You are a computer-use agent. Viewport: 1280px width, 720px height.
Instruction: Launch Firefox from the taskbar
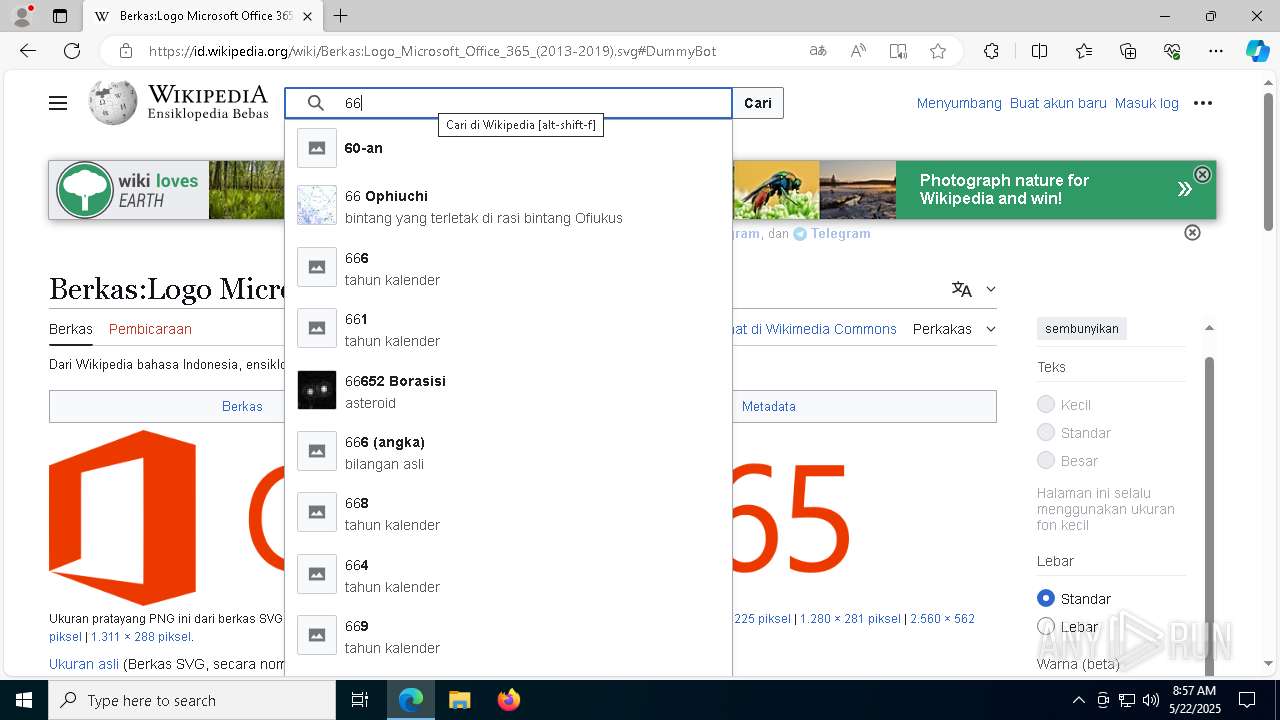tap(508, 700)
